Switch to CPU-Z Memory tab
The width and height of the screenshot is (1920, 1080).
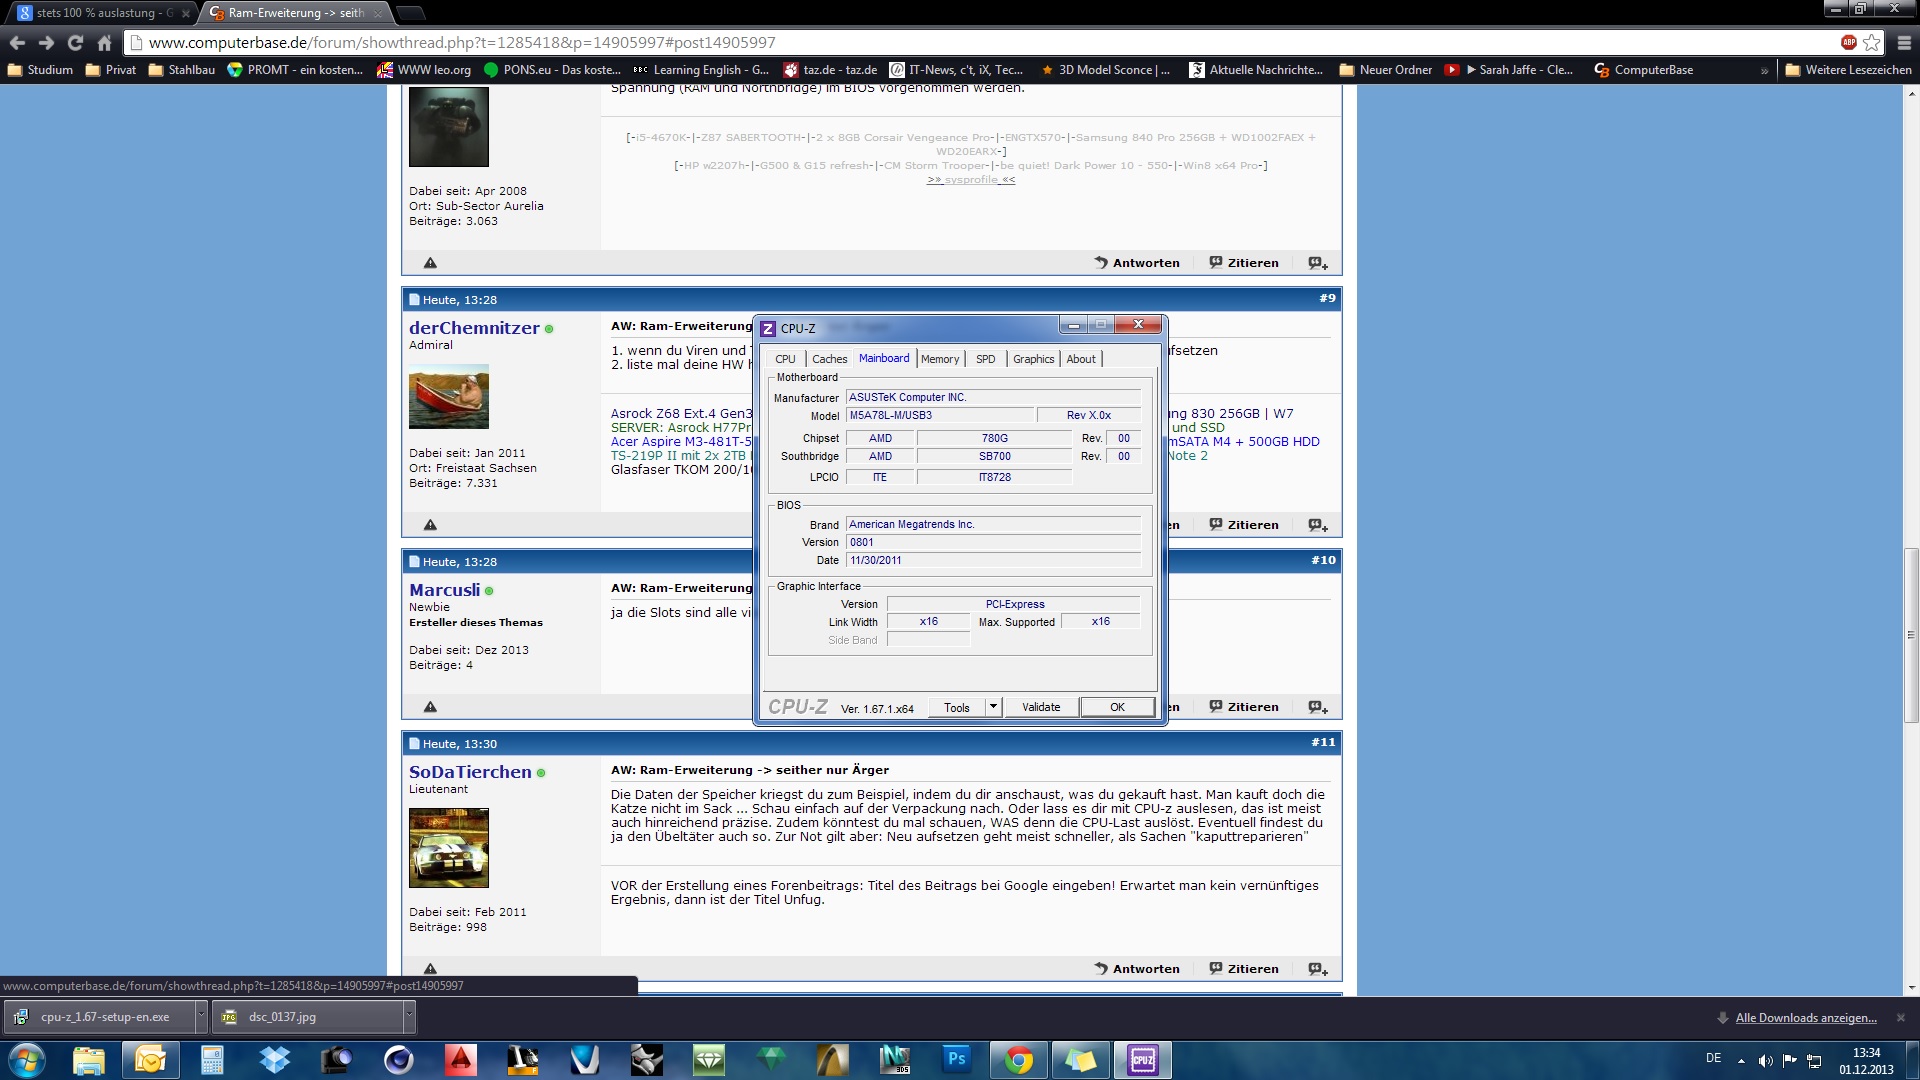[939, 359]
